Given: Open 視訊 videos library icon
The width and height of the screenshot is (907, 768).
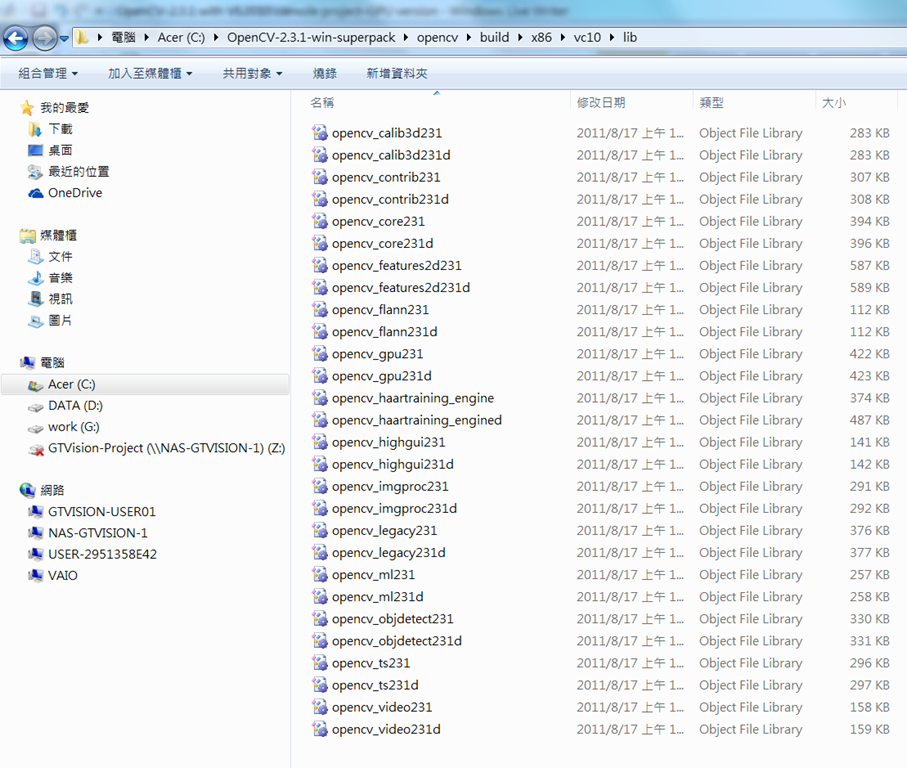Looking at the screenshot, I should click(35, 299).
